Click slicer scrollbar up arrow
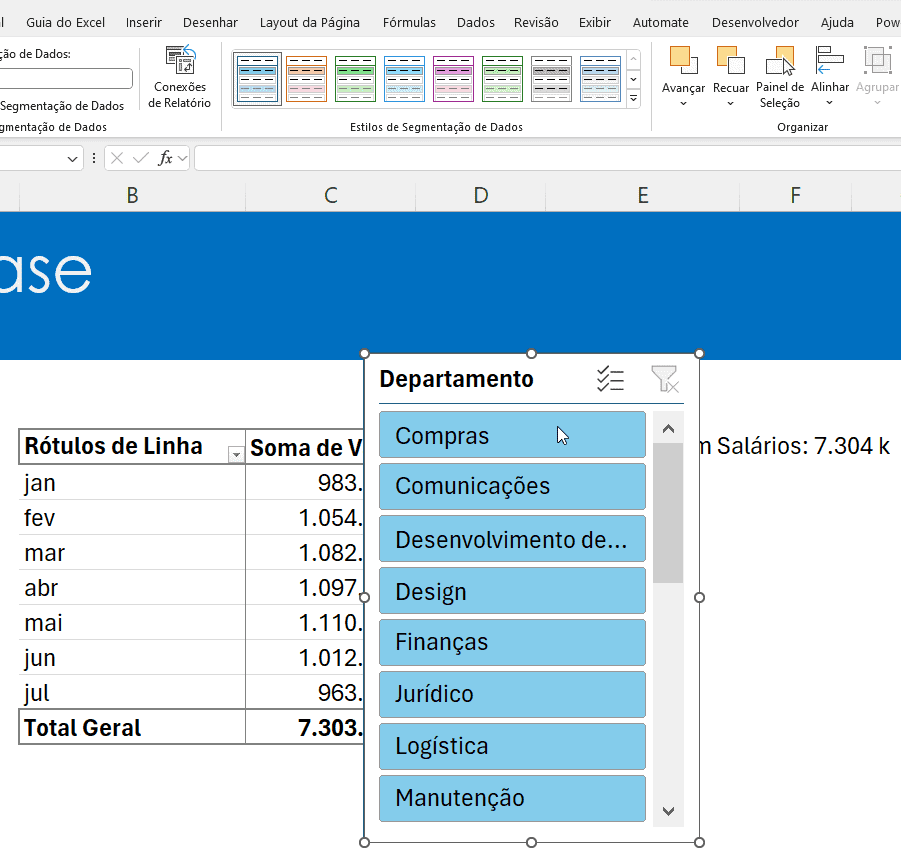The image size is (901, 866). (668, 429)
